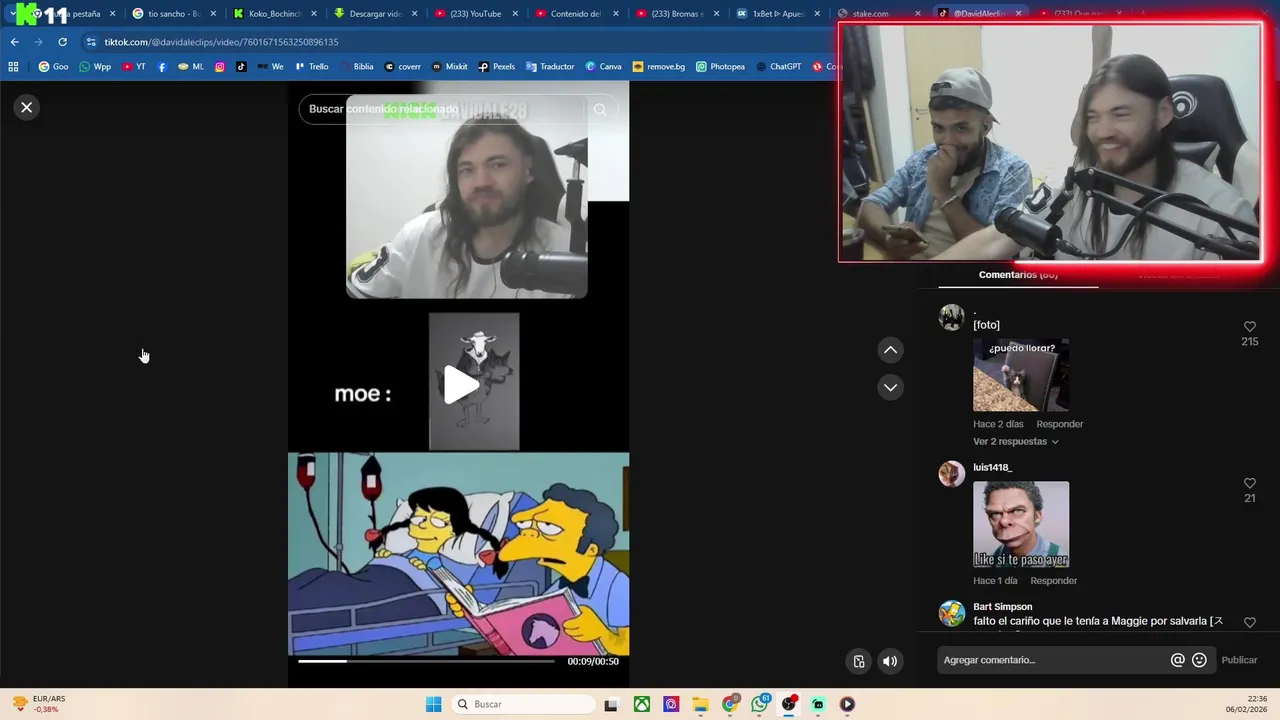Go to next video with down chevron
The width and height of the screenshot is (1280, 720).
pyautogui.click(x=890, y=387)
